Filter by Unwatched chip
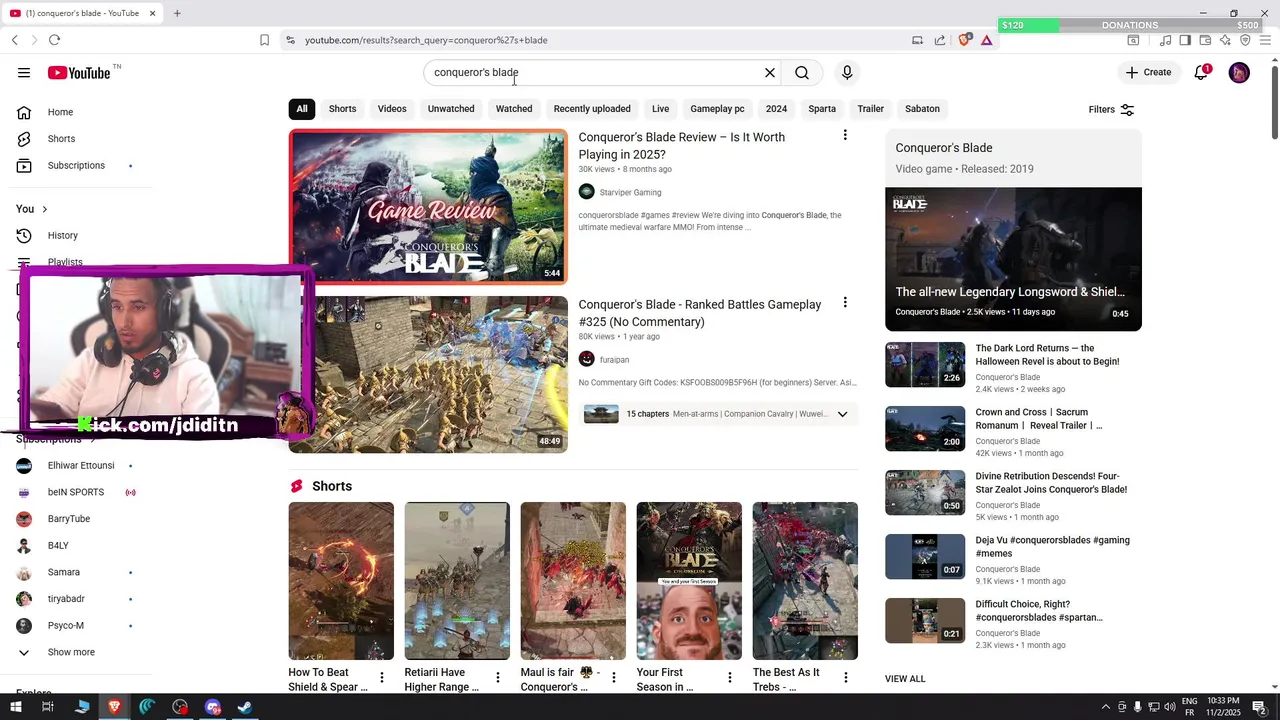The image size is (1280, 720). coord(451,109)
